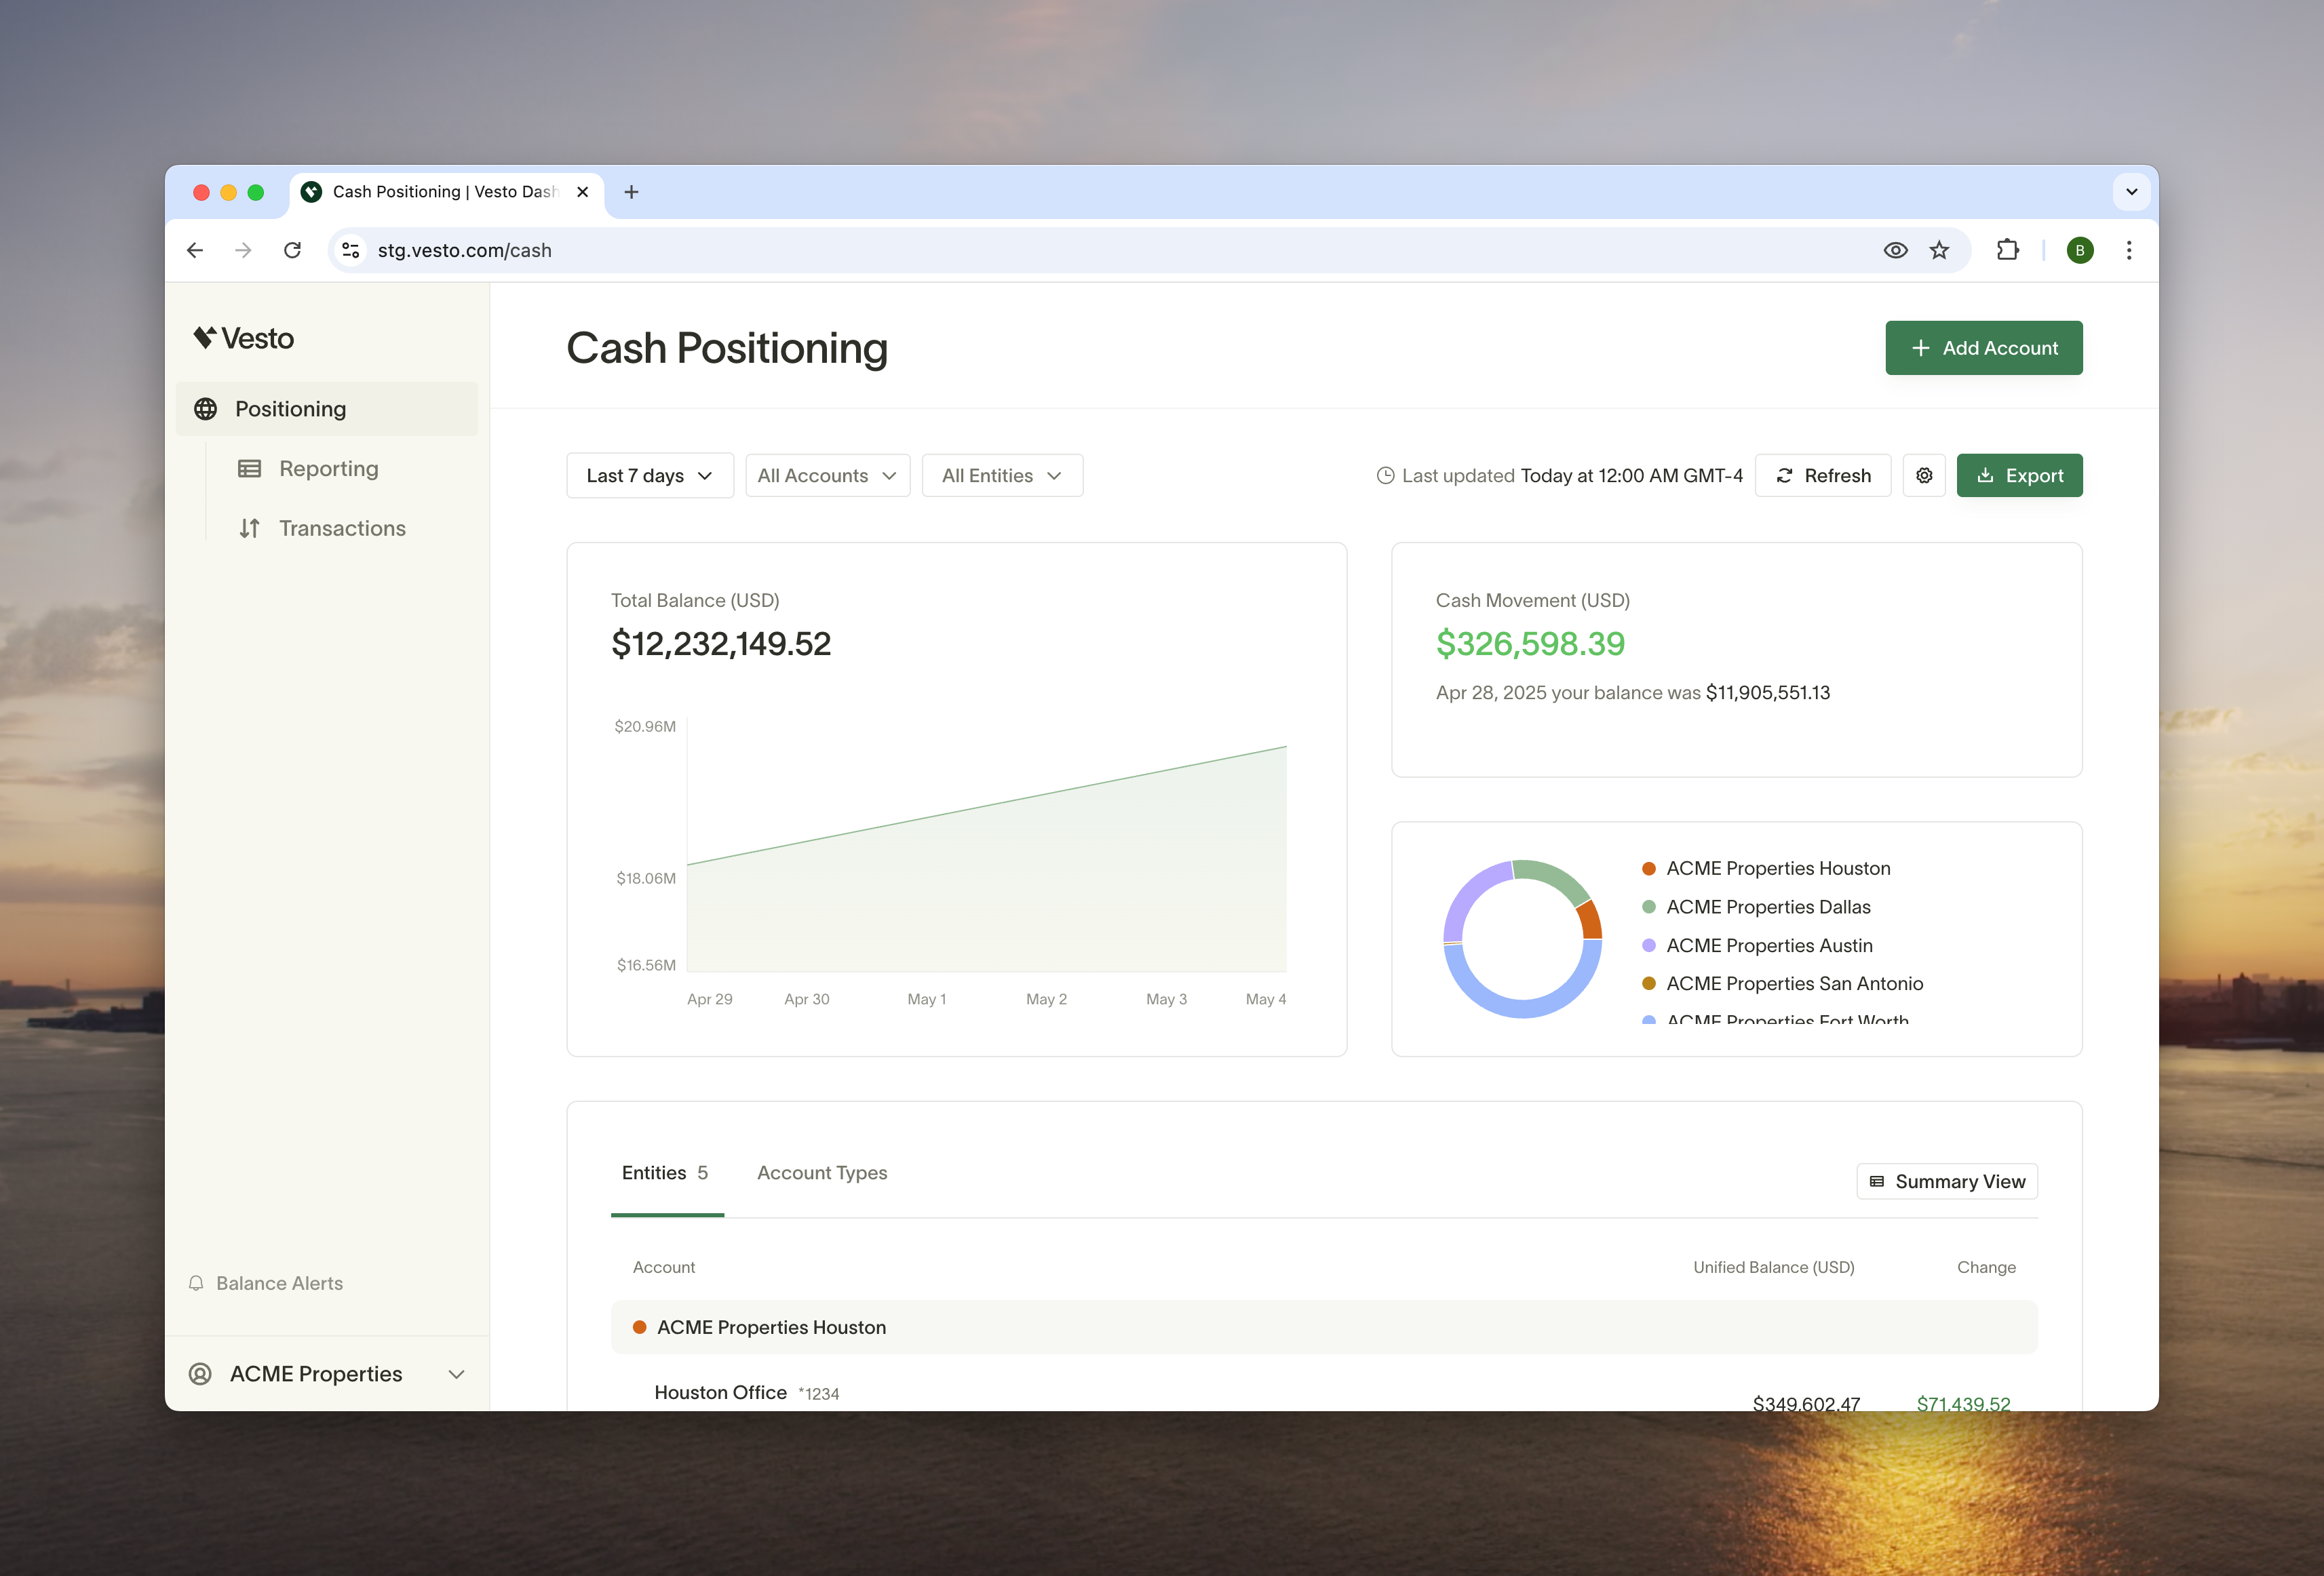Screen dimensions: 2324x1576
Task: Click the Balance Alerts bell icon
Action: click(x=196, y=1283)
